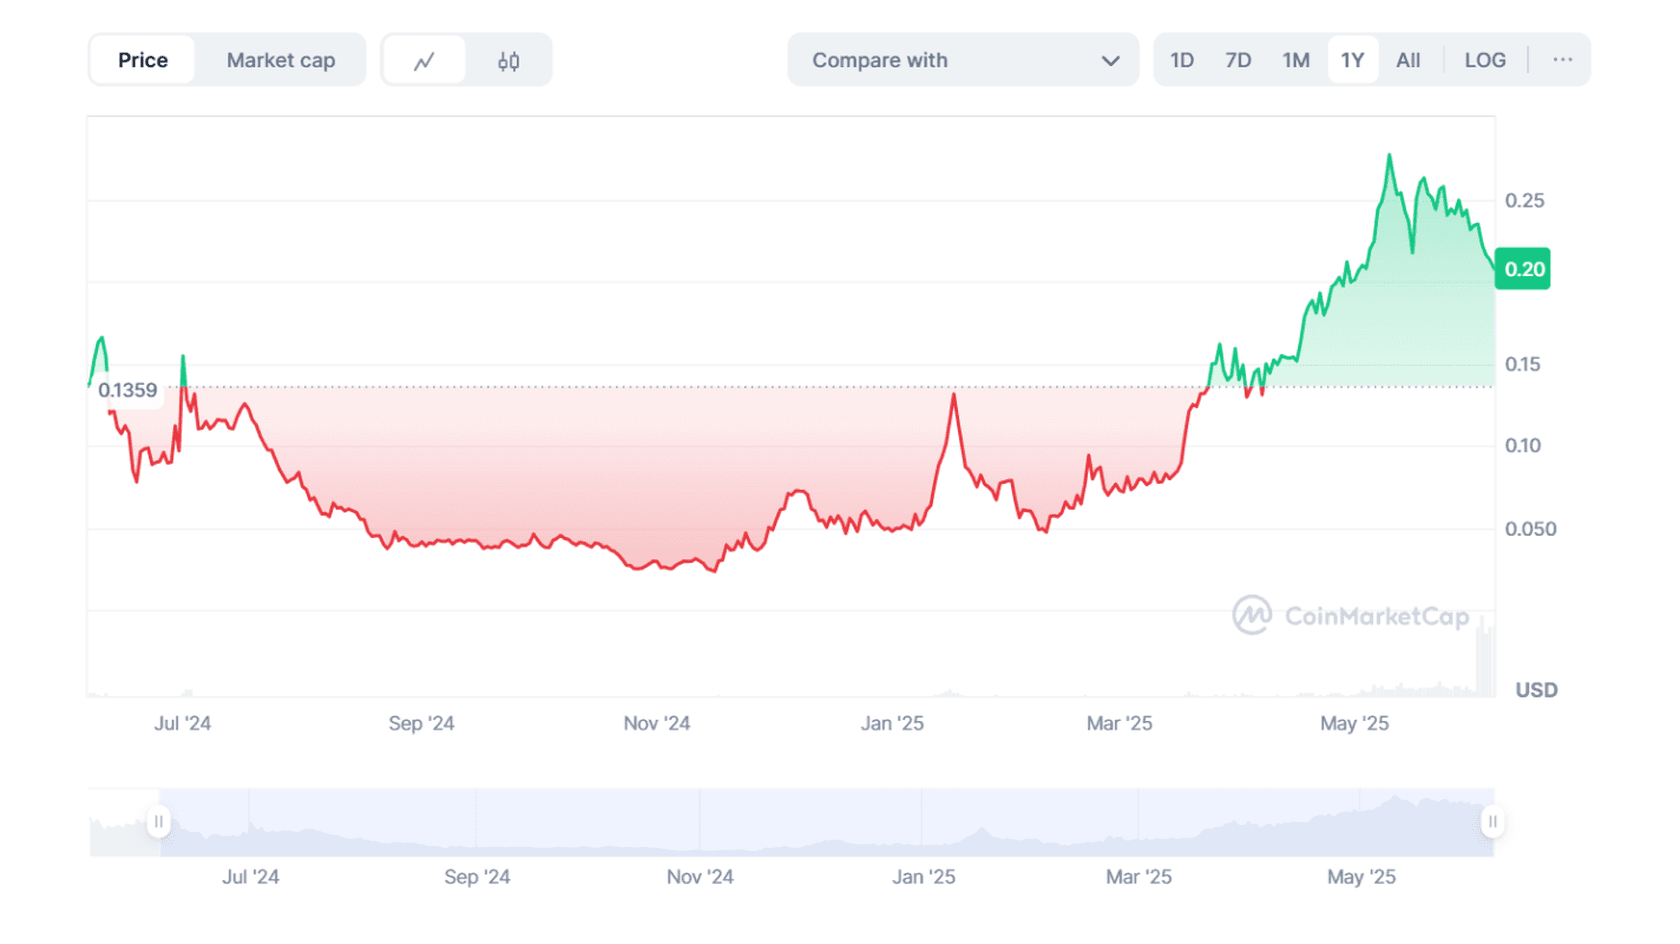The width and height of the screenshot is (1680, 944).
Task: Click the USD currency label
Action: coord(1536,690)
